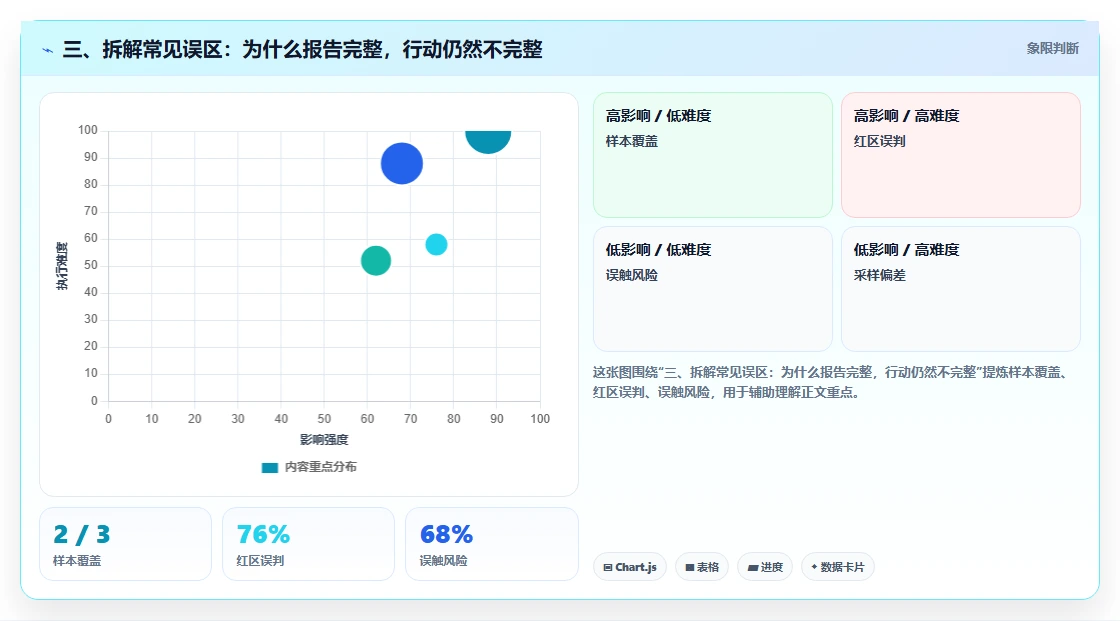Click the 影响强度 x-axis title
This screenshot has height=621, width=1120.
click(x=324, y=439)
